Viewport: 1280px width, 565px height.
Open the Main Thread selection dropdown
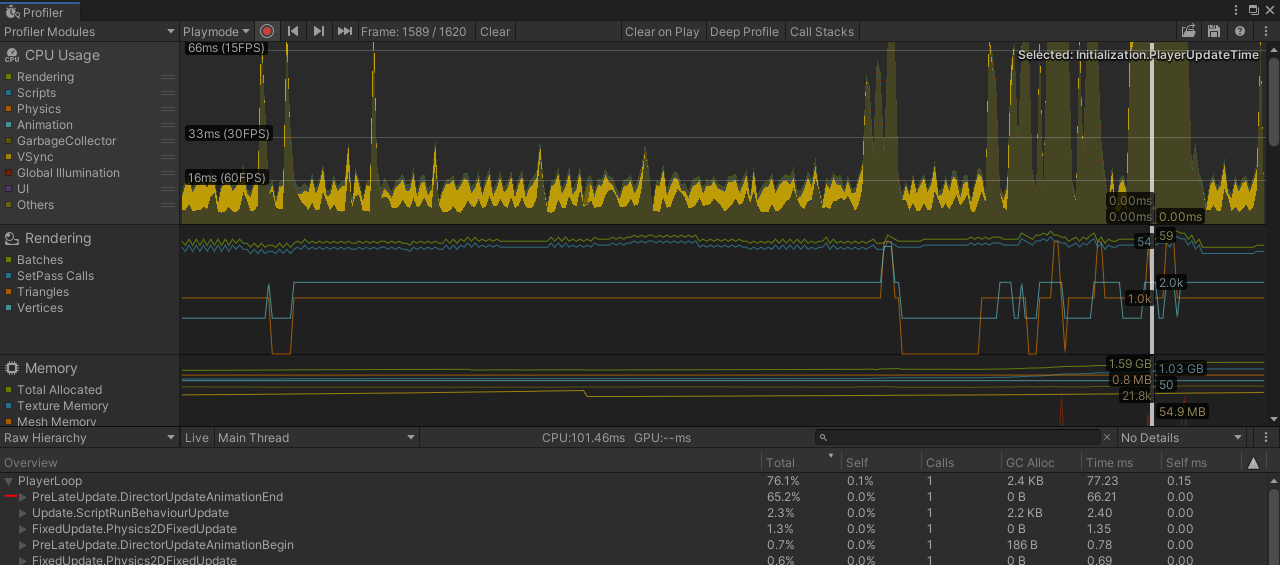tap(316, 438)
